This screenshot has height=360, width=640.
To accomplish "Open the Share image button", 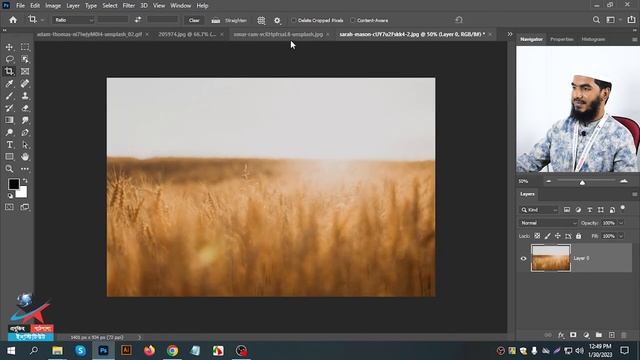I will (x=631, y=20).
